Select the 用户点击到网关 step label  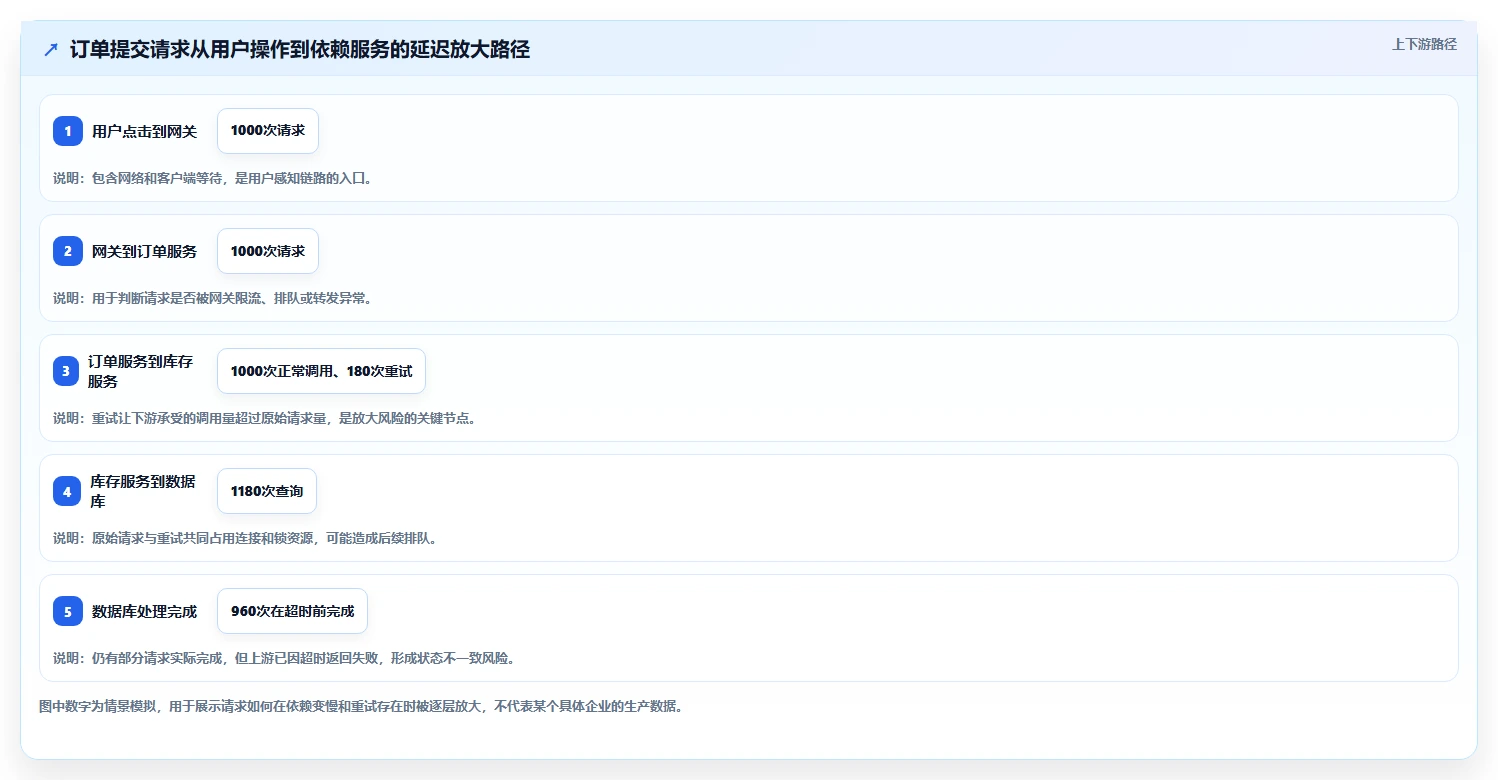(x=145, y=131)
